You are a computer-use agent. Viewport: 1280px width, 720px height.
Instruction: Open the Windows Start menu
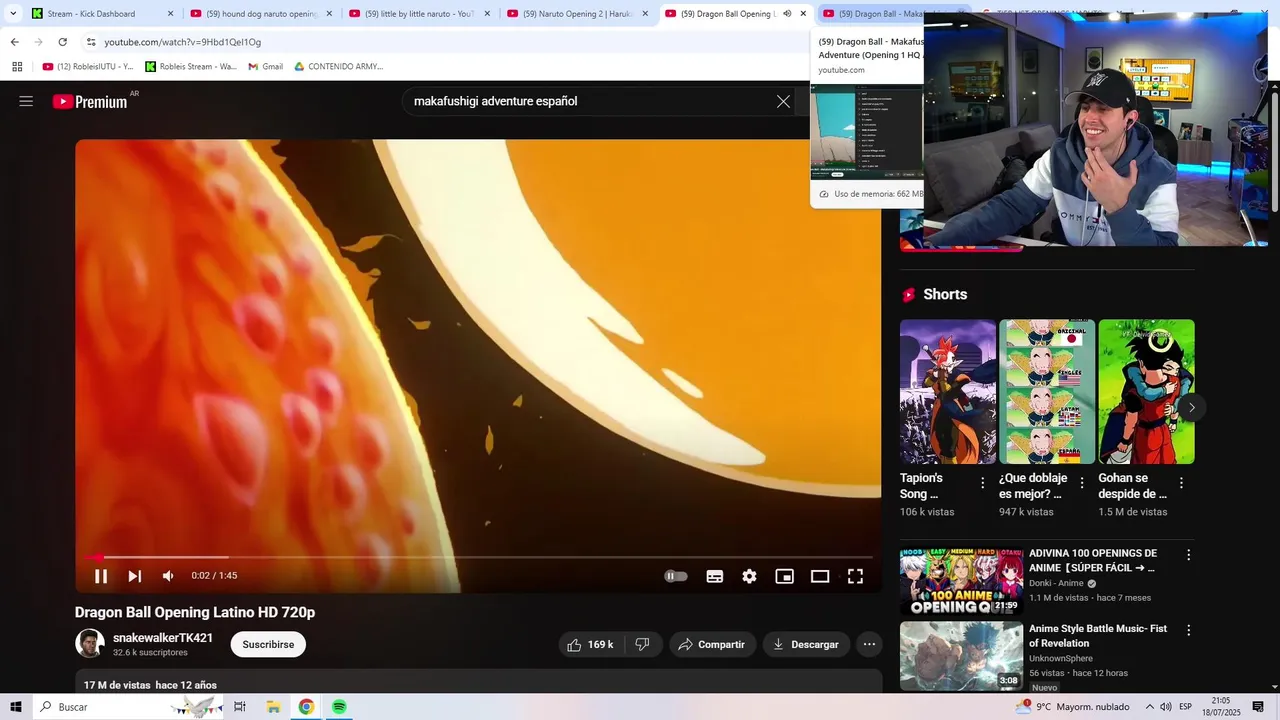[x=16, y=707]
